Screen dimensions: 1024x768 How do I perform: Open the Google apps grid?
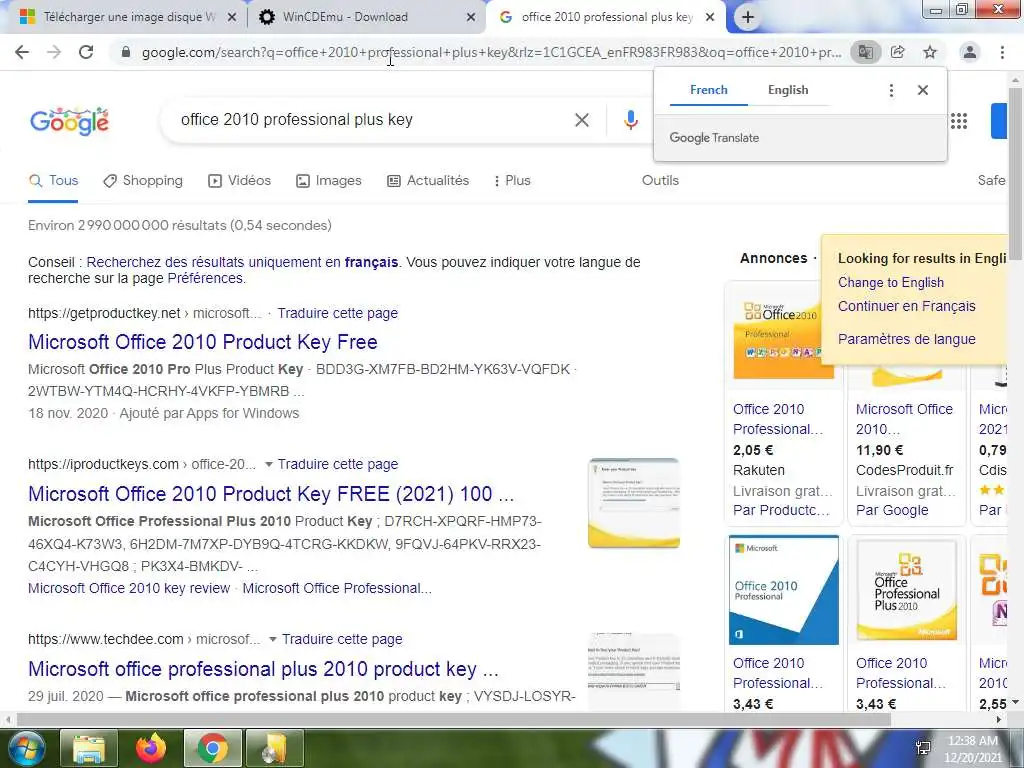959,121
